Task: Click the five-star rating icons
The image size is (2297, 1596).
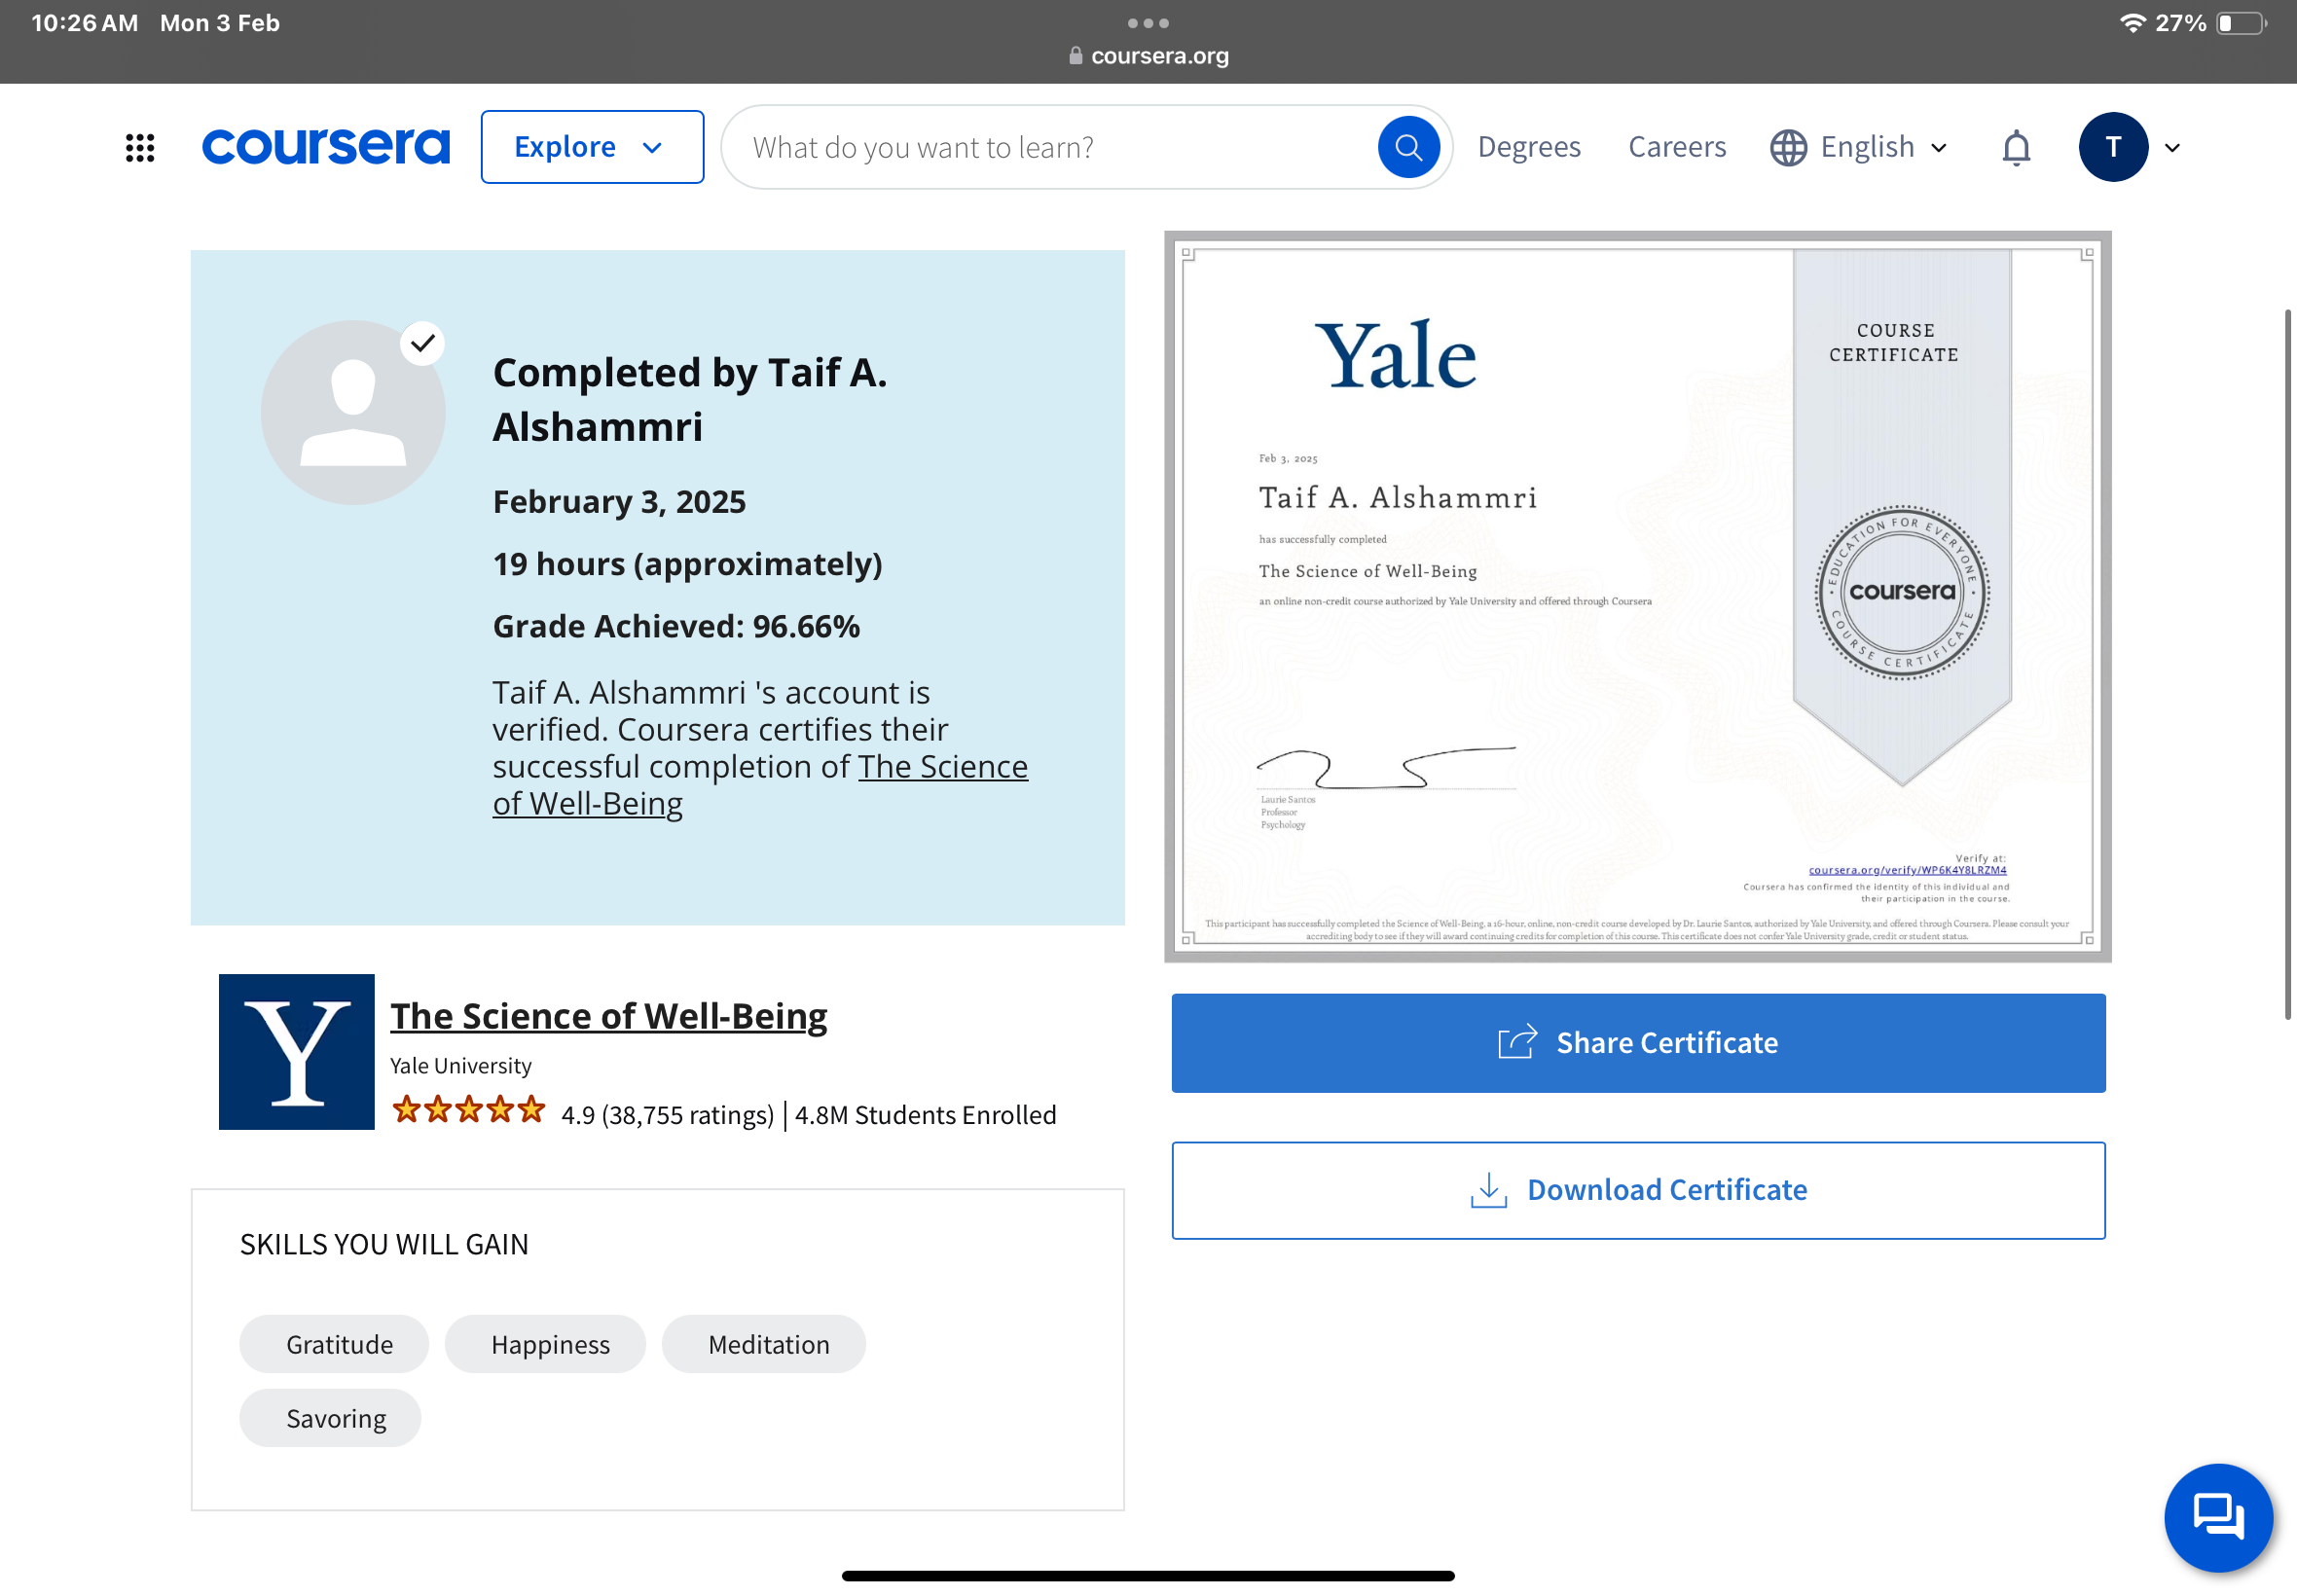Action: point(469,1110)
